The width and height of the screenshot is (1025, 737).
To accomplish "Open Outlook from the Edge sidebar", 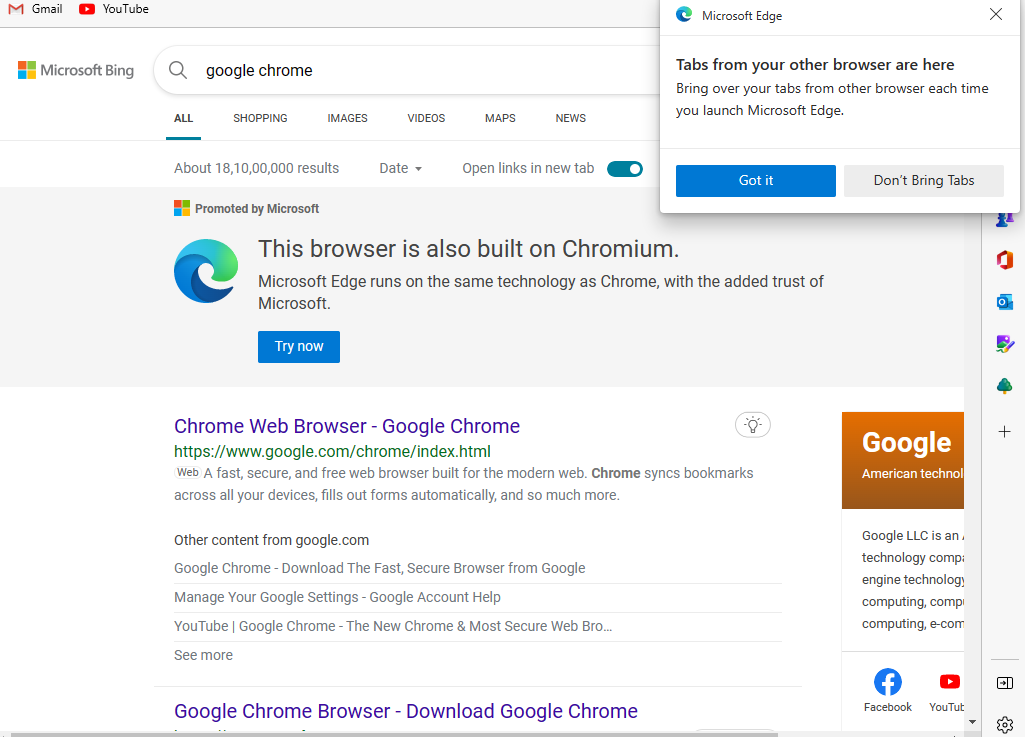I will (1005, 301).
